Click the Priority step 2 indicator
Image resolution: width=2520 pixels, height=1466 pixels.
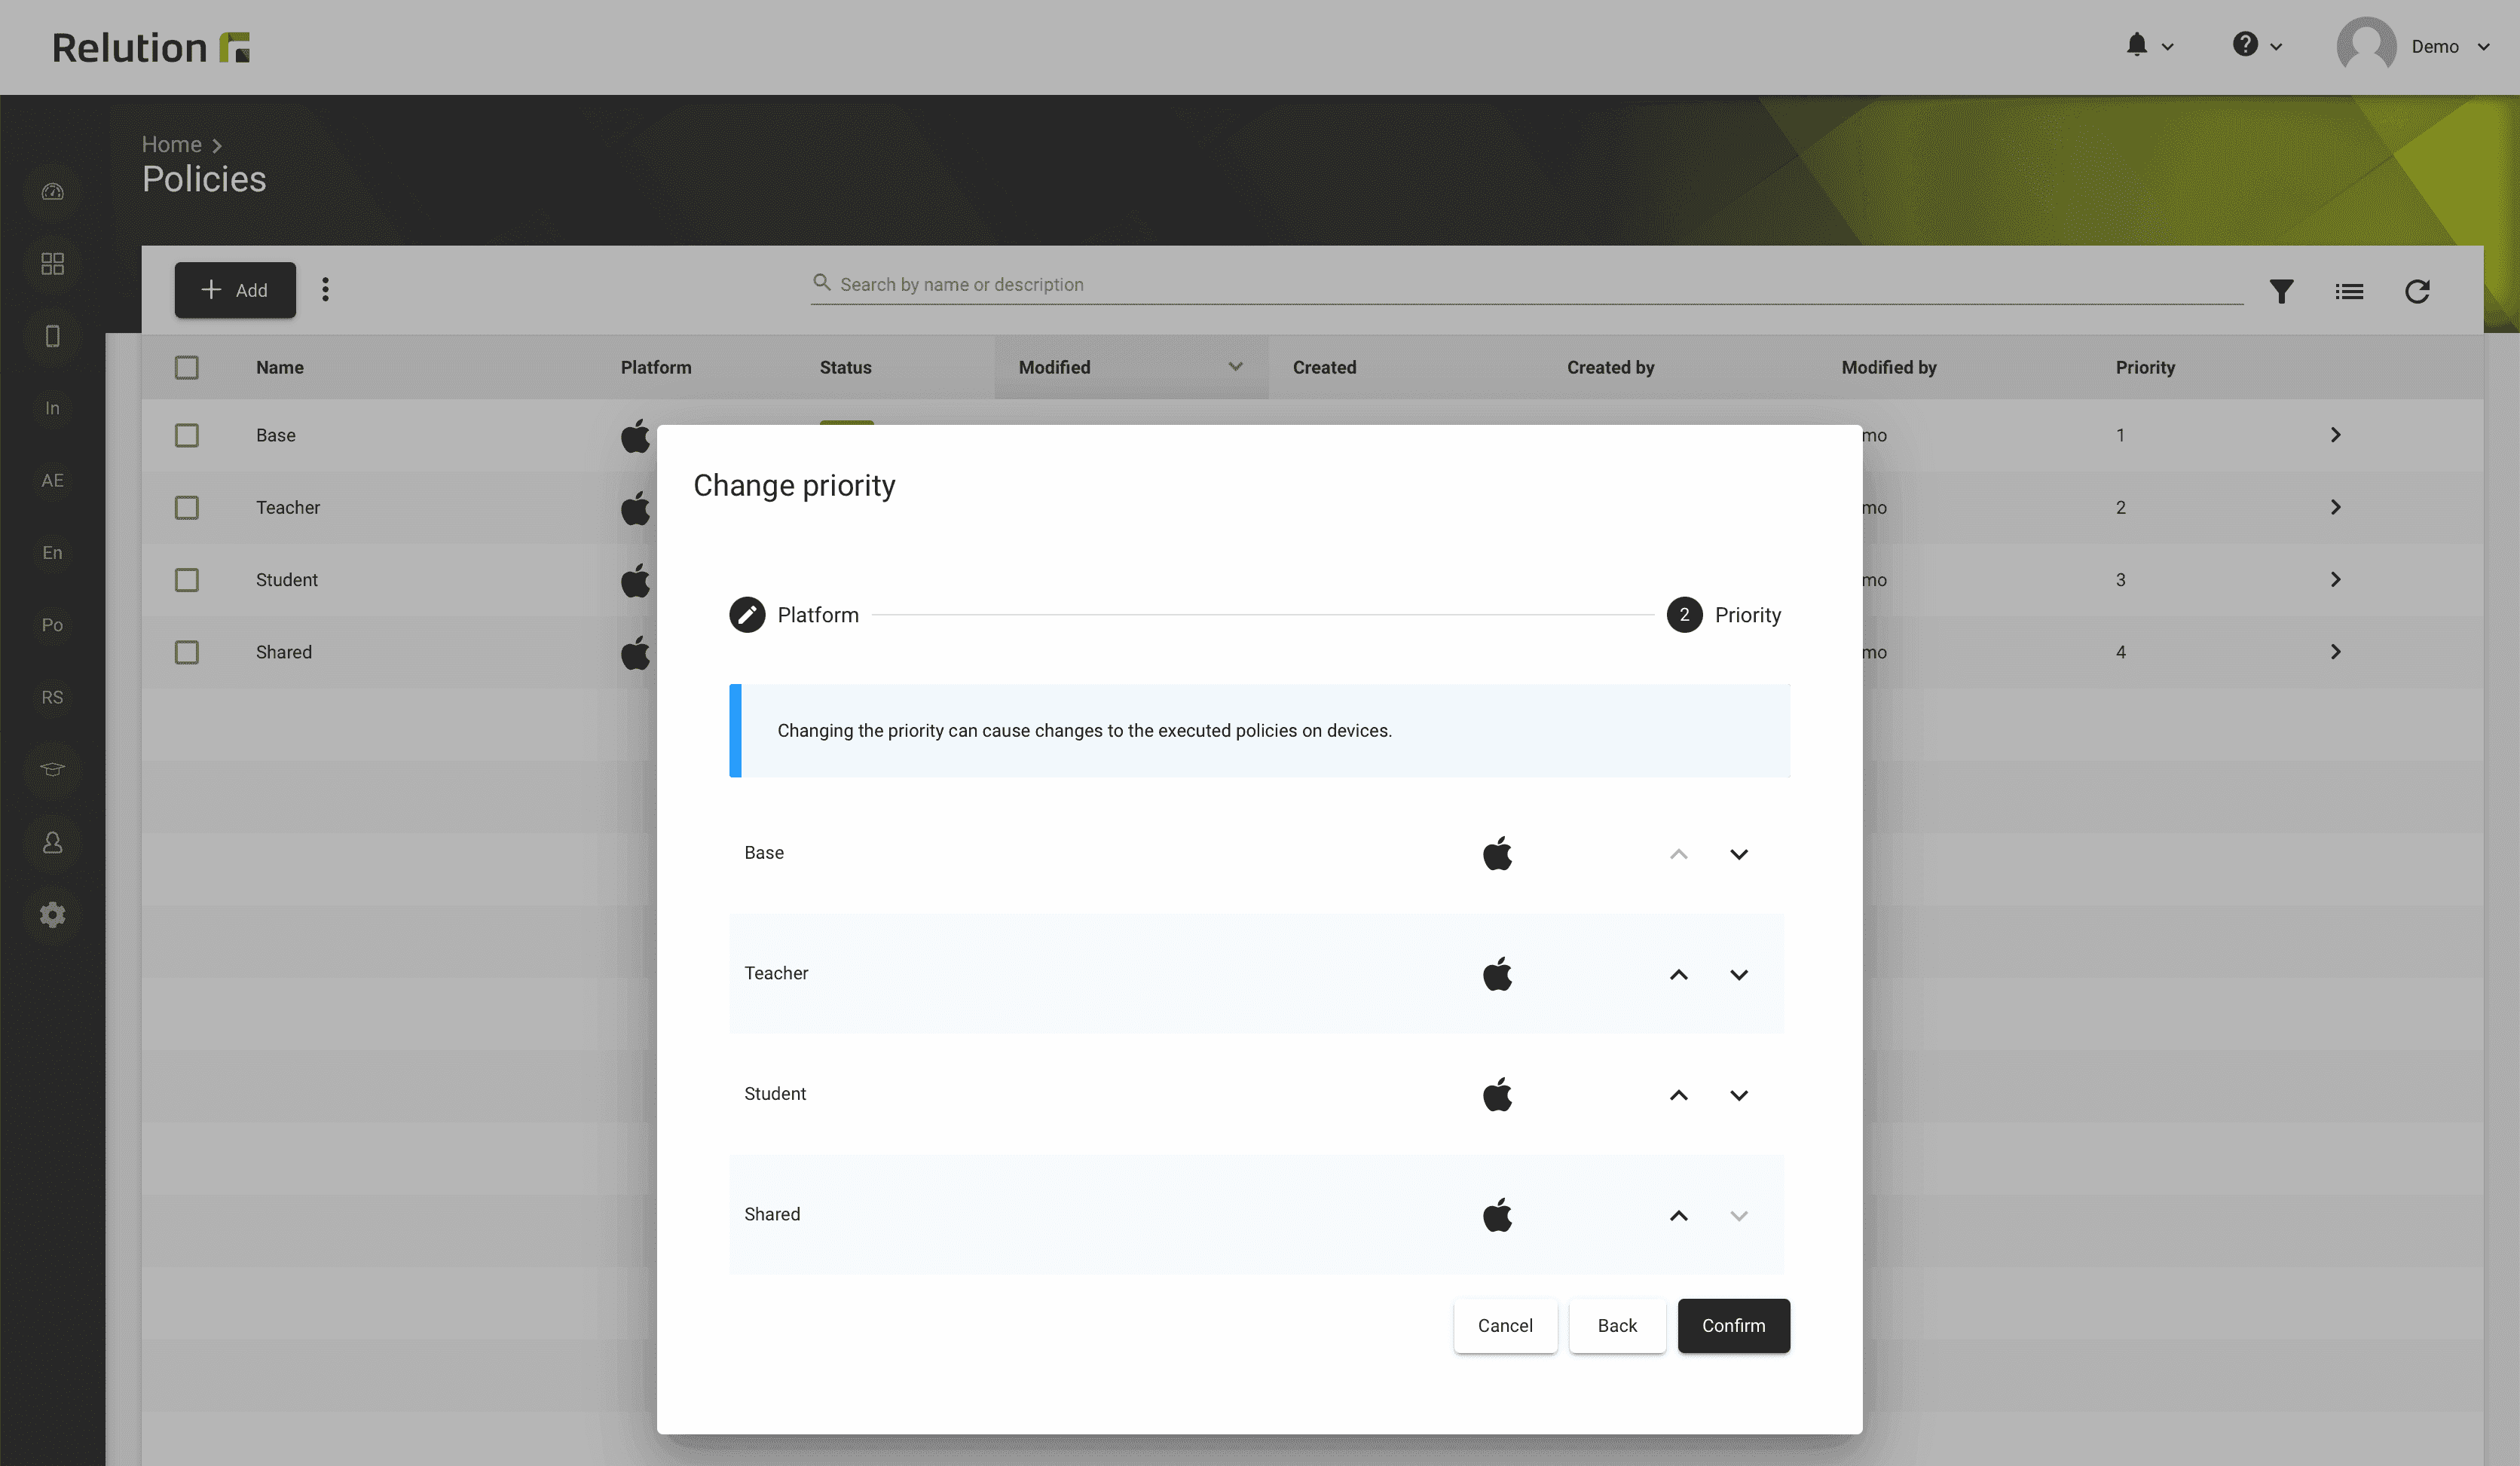[1682, 614]
